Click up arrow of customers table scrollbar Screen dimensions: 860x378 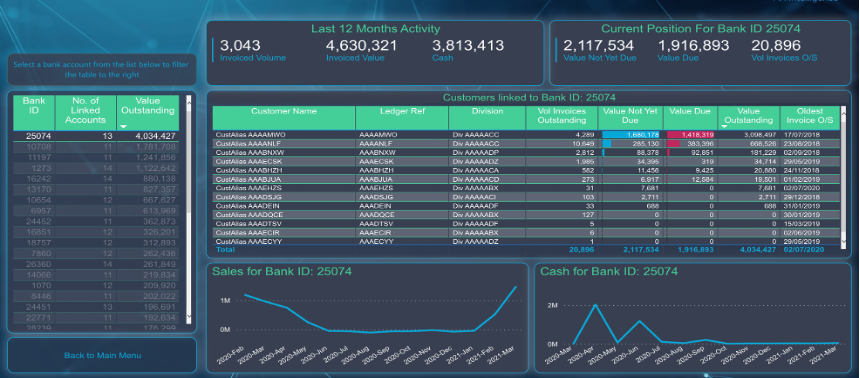[x=844, y=110]
